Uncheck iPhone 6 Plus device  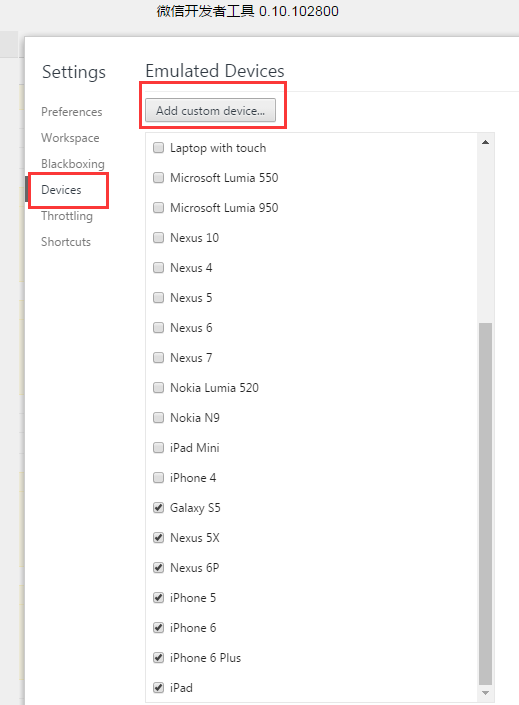[158, 657]
